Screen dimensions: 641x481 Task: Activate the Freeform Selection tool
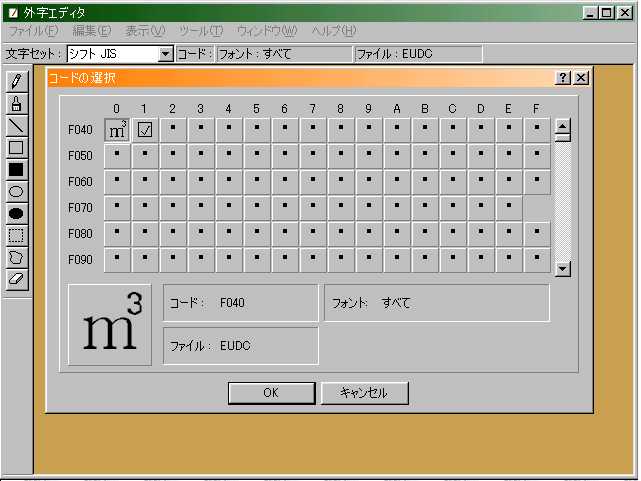16,257
